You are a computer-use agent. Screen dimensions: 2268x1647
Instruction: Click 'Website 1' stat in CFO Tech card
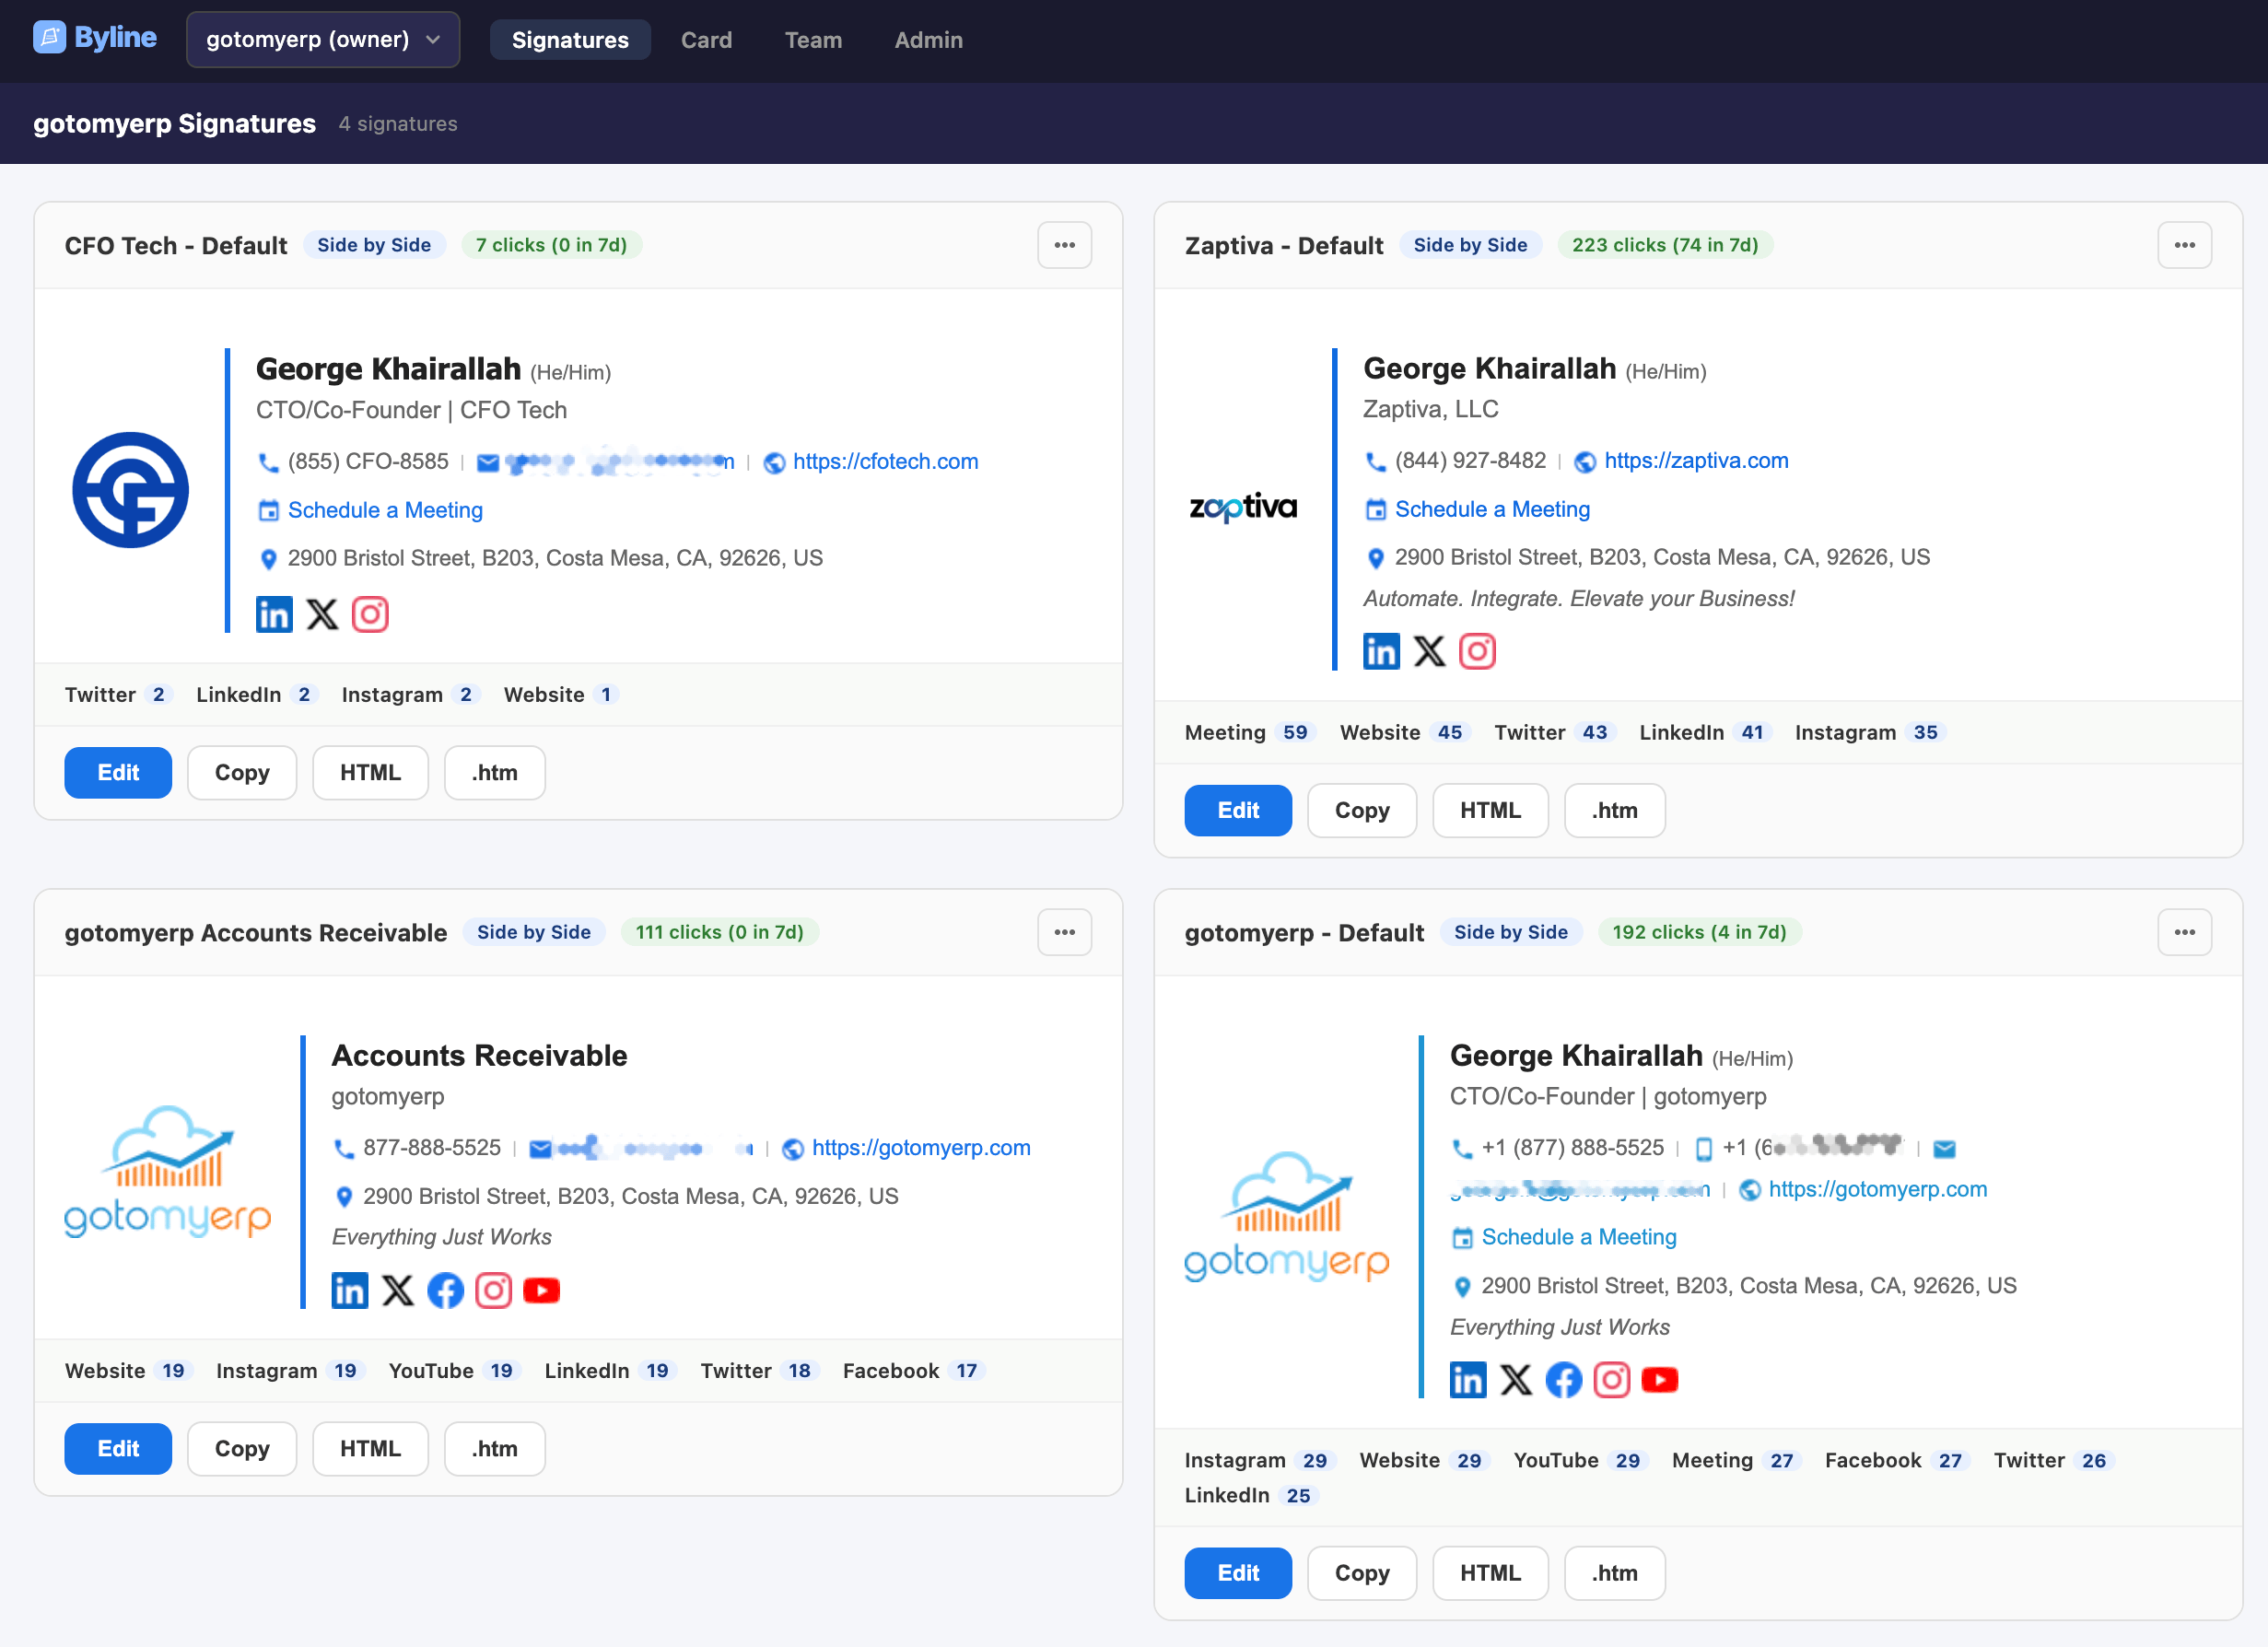561,694
